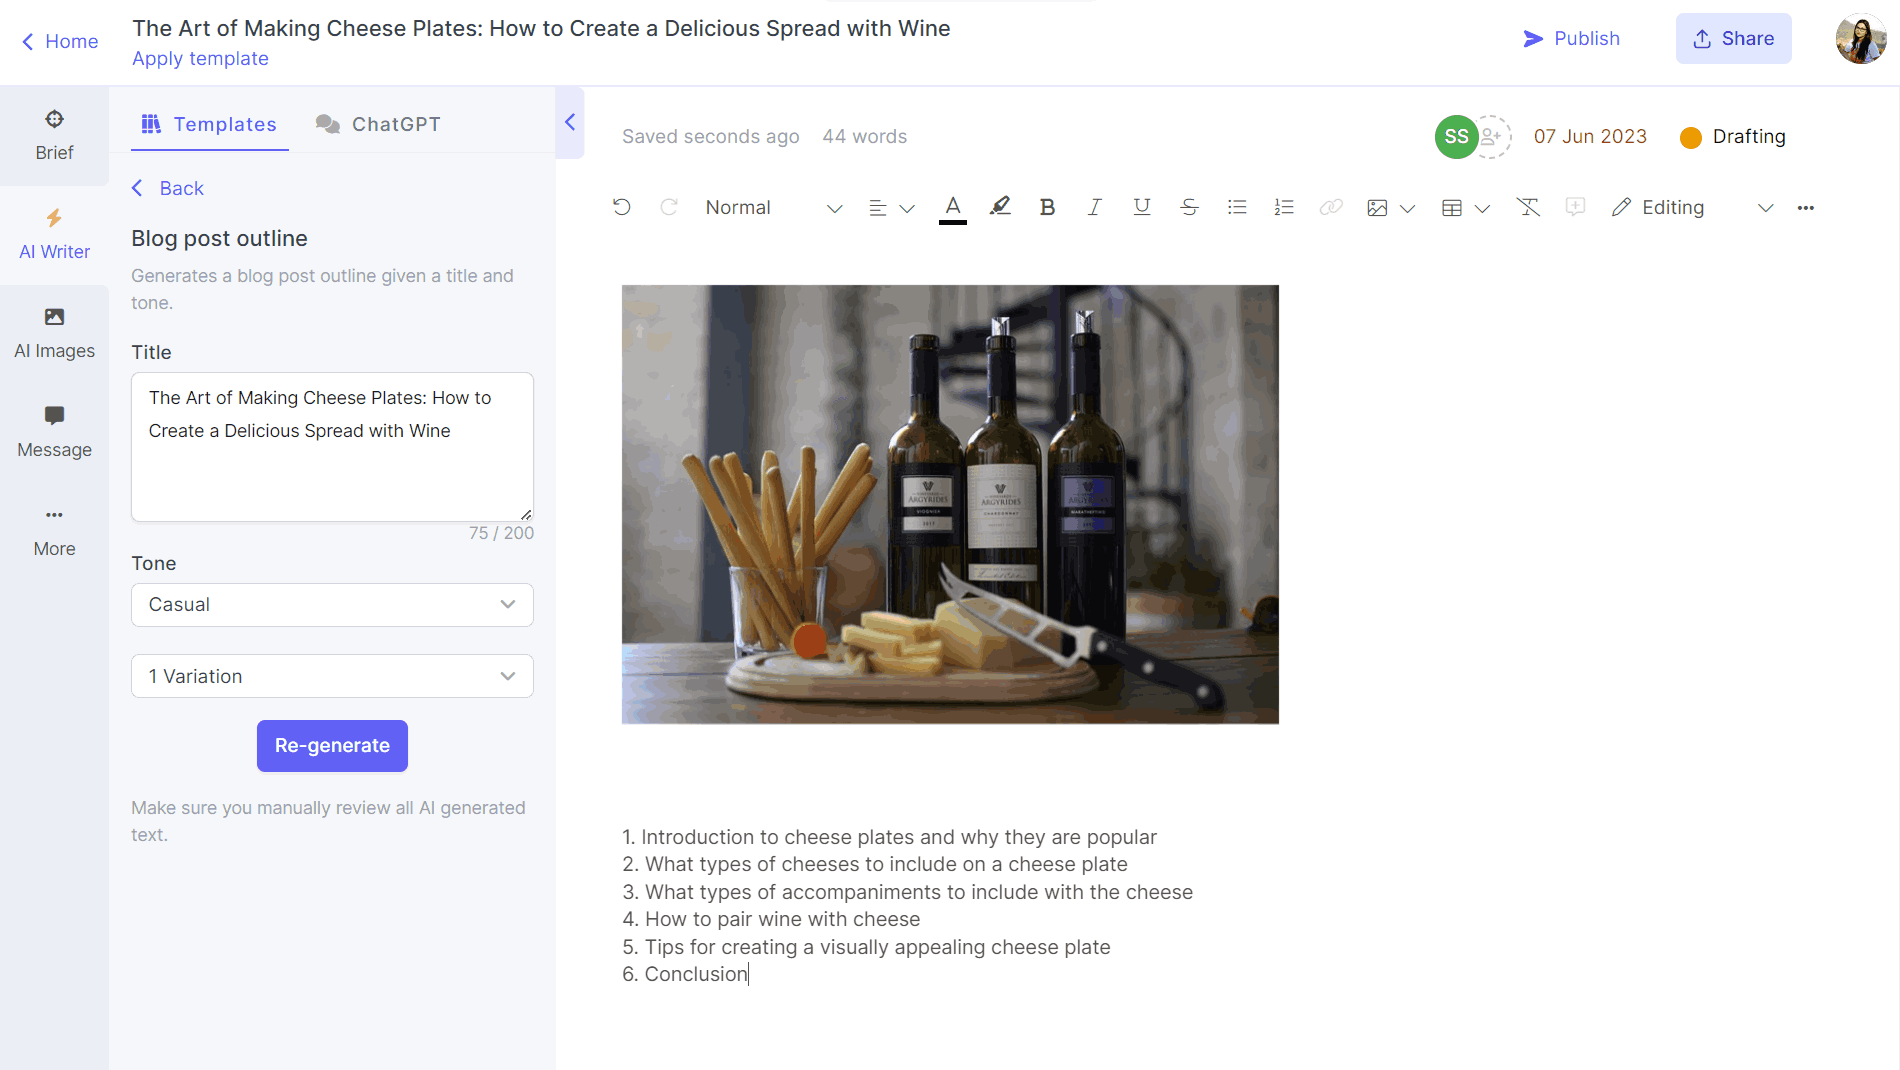Viewport: 1900px width, 1070px height.
Task: Open the toolbar overflow options
Action: pyautogui.click(x=1806, y=208)
